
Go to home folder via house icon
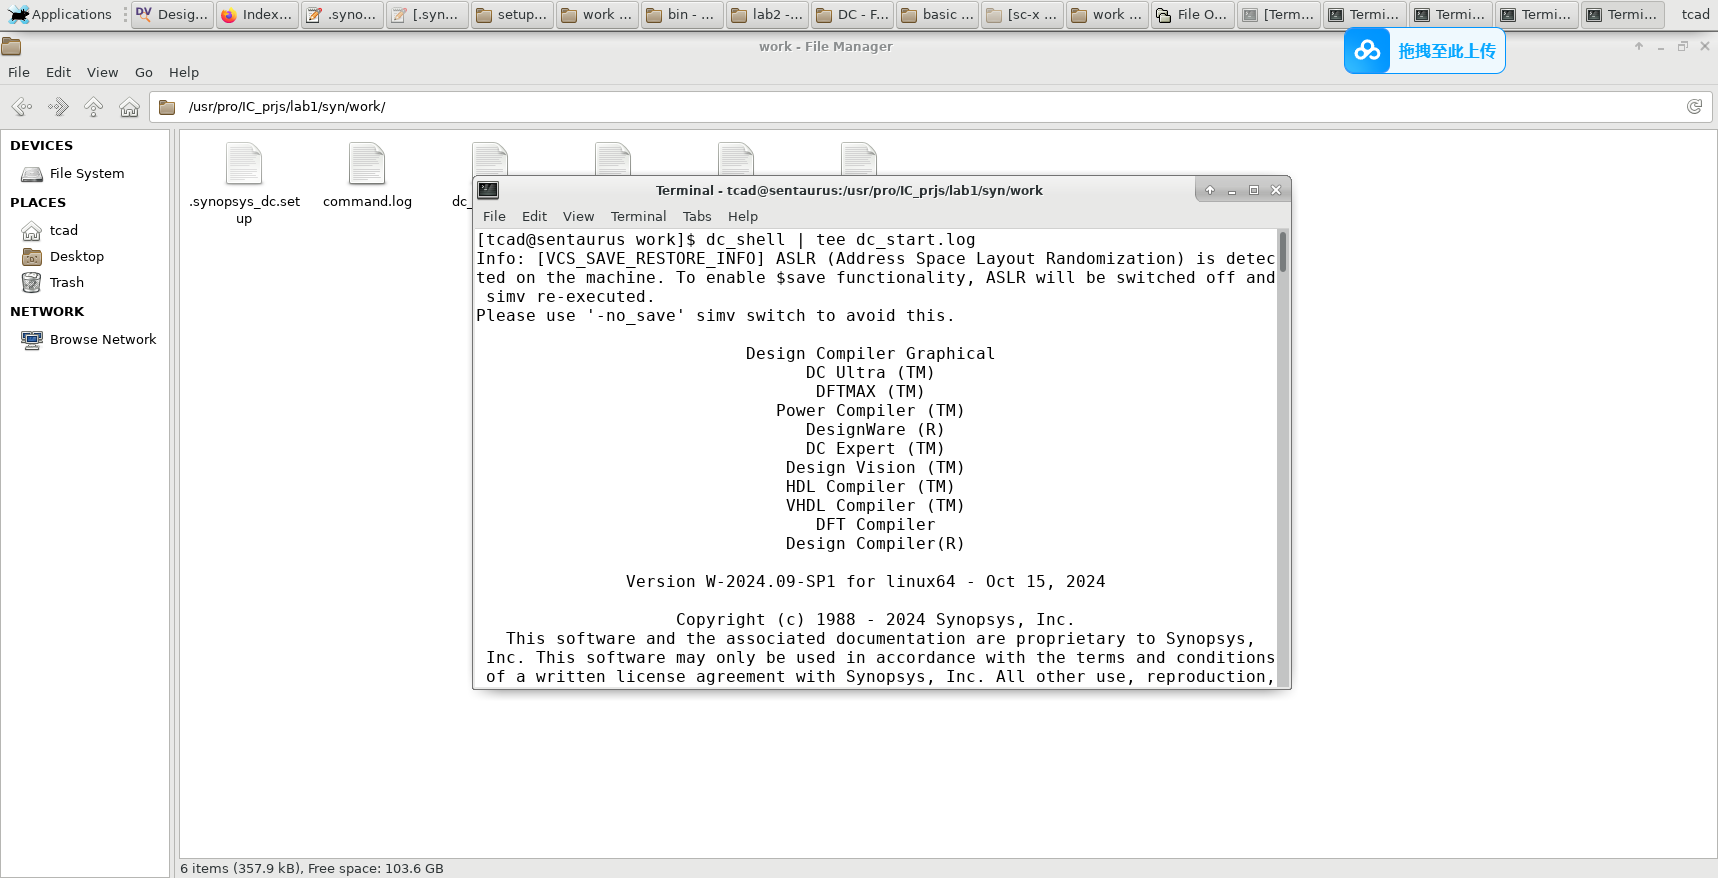tap(129, 107)
